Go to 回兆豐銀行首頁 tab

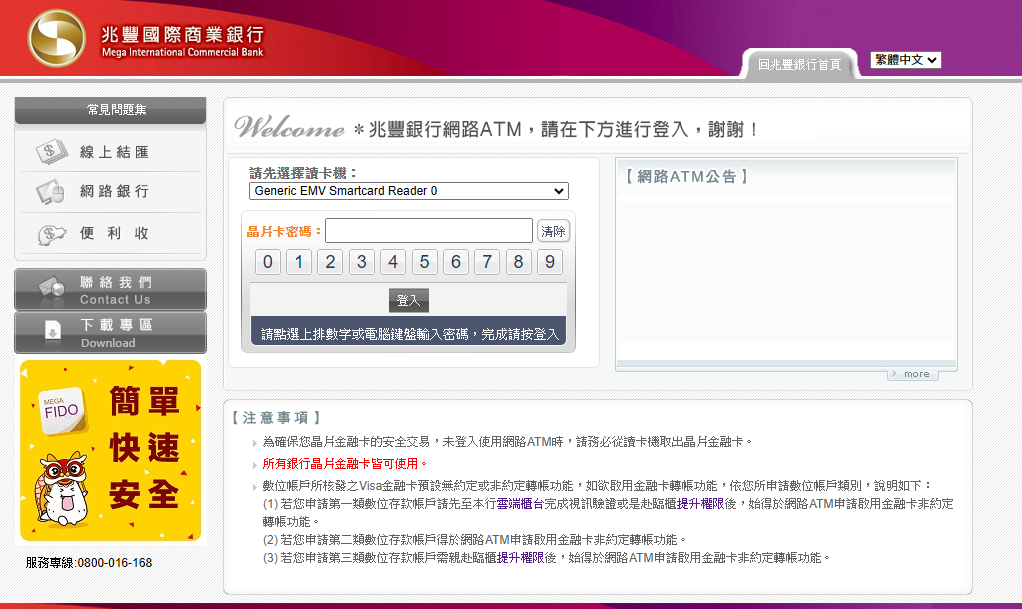click(x=799, y=65)
